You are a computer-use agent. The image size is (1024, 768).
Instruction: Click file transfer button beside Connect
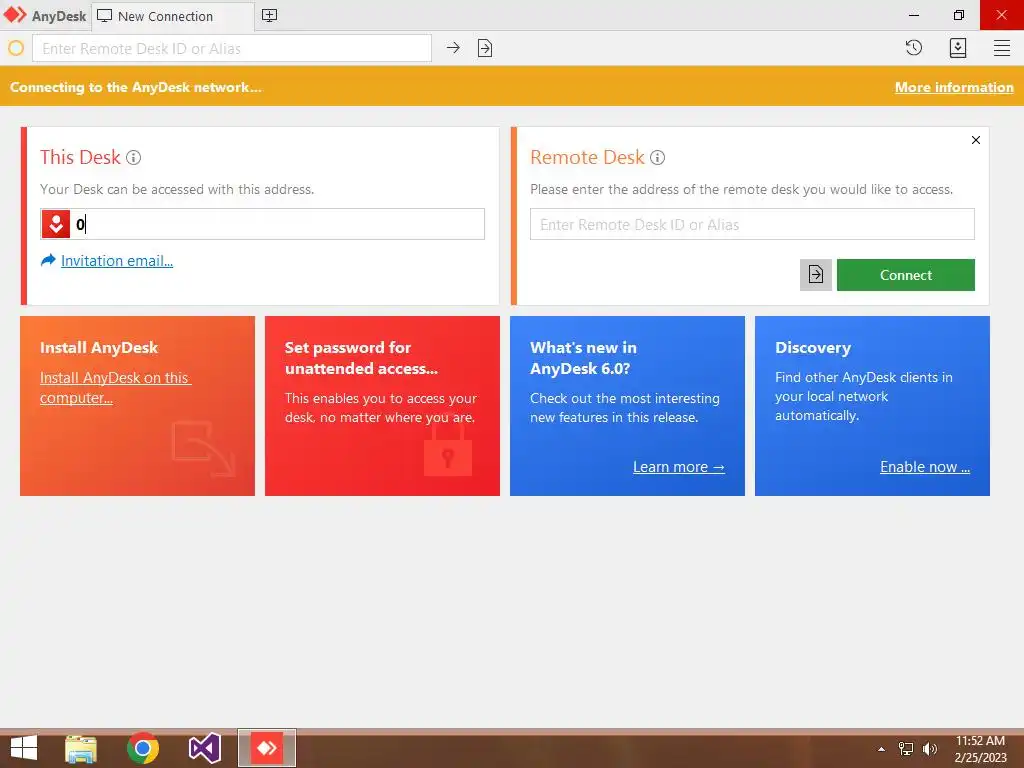click(x=816, y=274)
